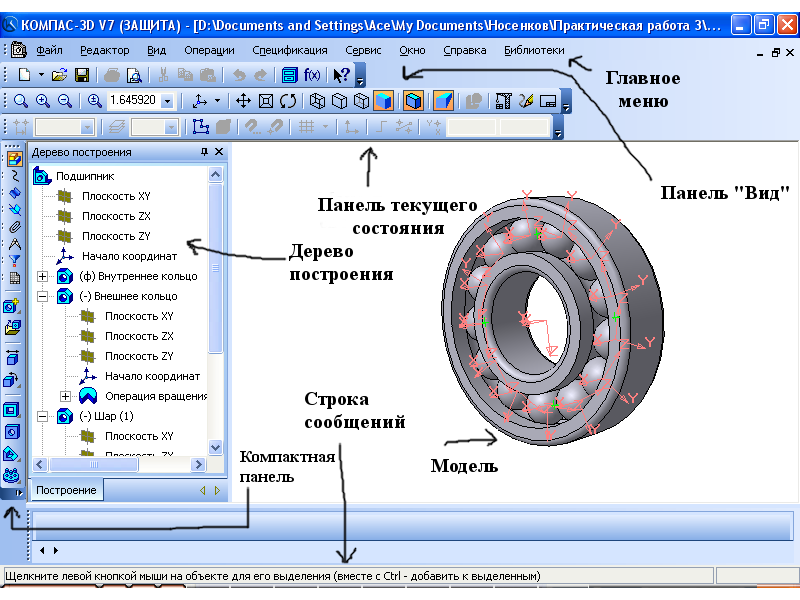Toggle wireframe display mode icon

click(317, 101)
